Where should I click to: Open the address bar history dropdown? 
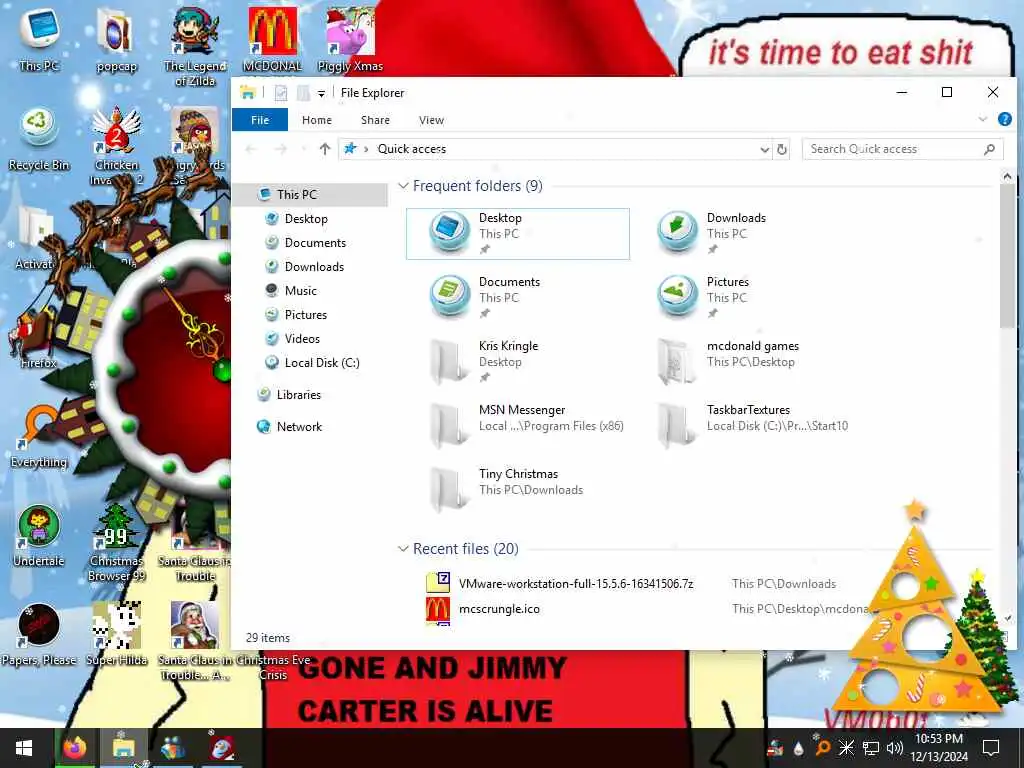click(765, 150)
